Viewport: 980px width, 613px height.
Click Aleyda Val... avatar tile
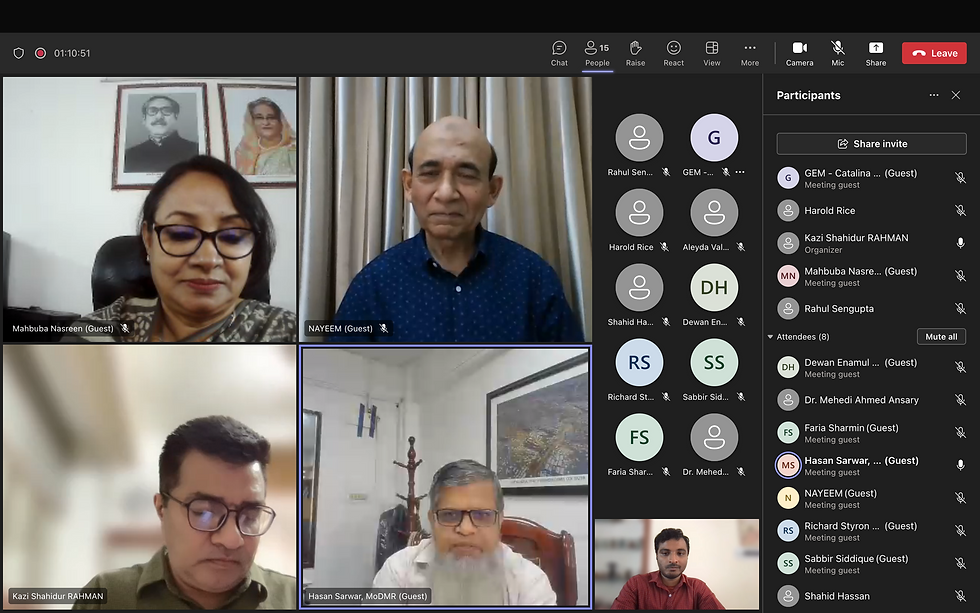[x=714, y=213]
